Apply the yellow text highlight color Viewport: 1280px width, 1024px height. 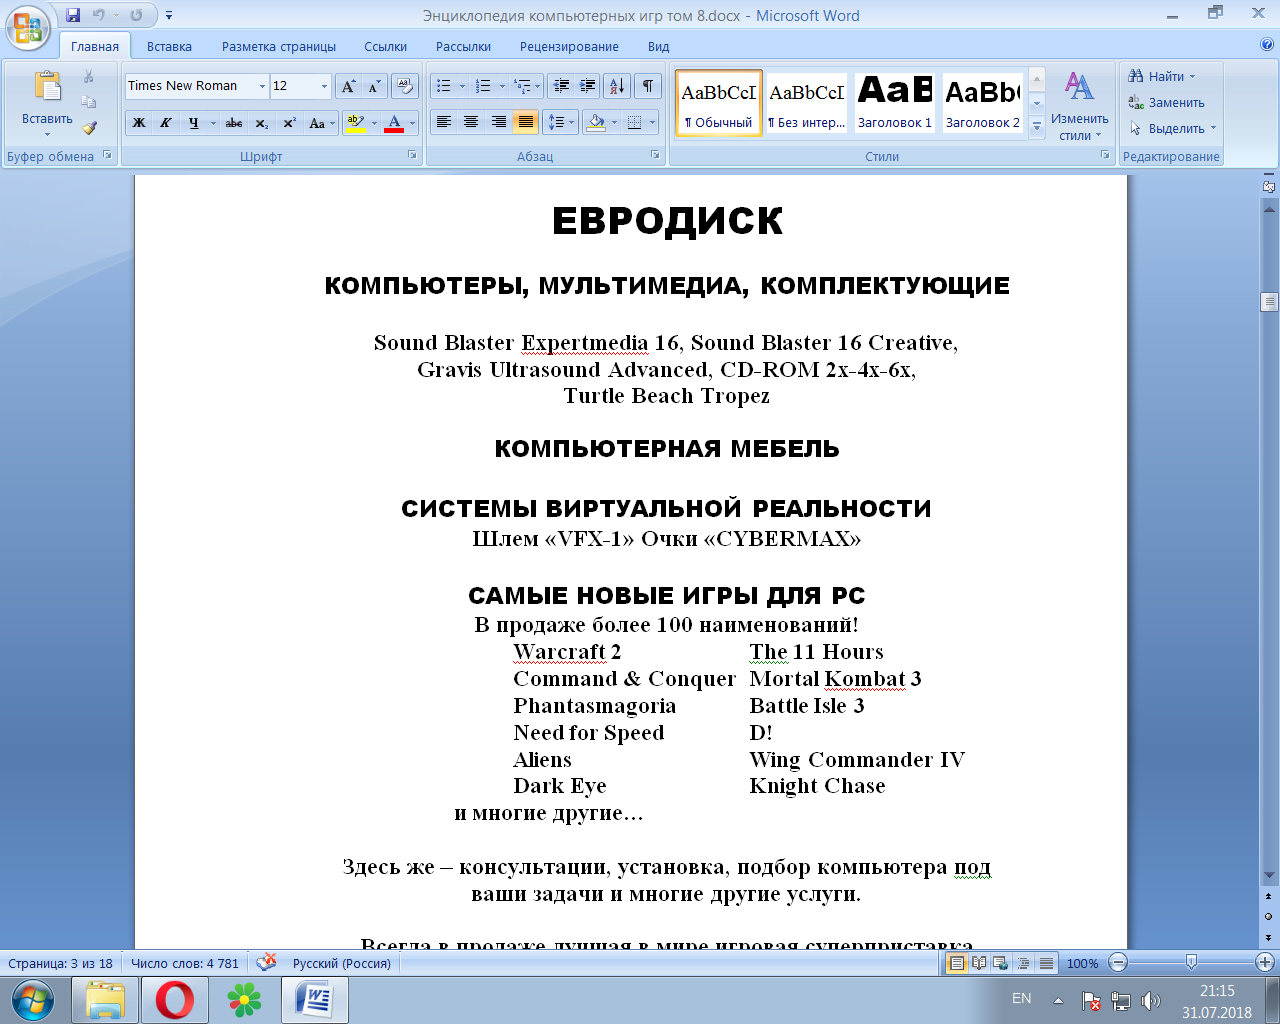pos(355,123)
